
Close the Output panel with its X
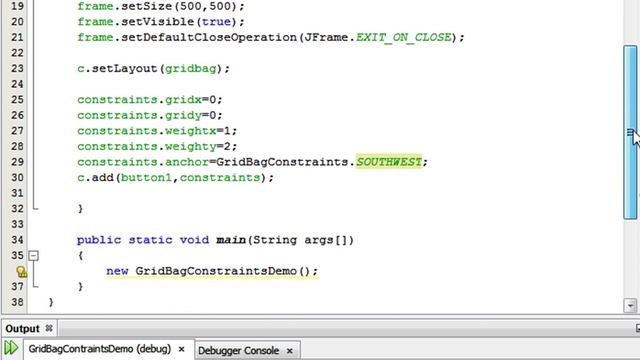pos(49,328)
